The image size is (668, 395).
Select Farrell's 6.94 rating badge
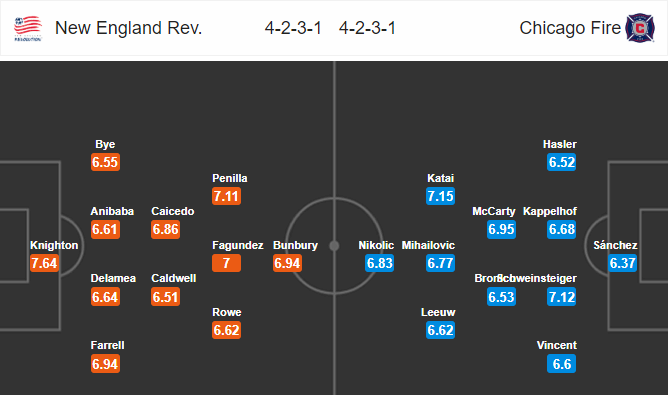point(105,364)
